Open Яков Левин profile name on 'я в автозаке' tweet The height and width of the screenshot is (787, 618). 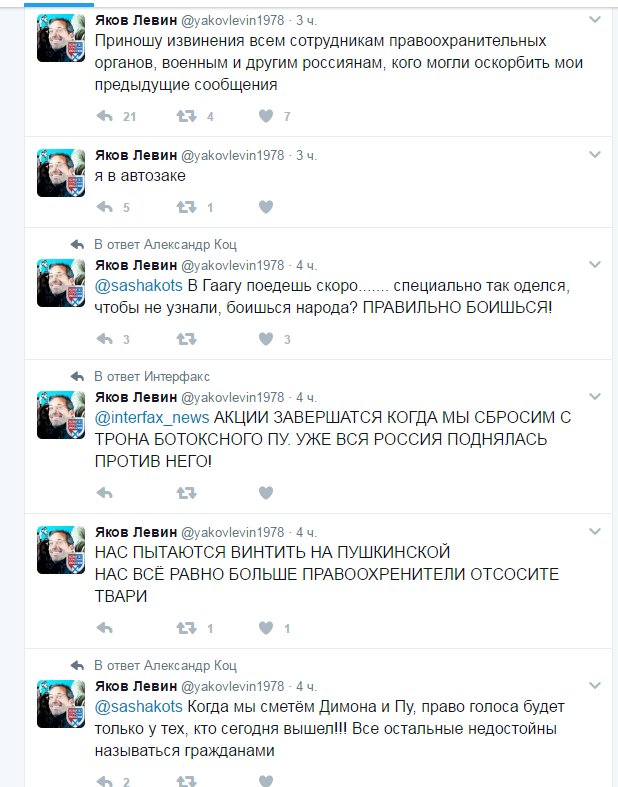click(x=136, y=155)
